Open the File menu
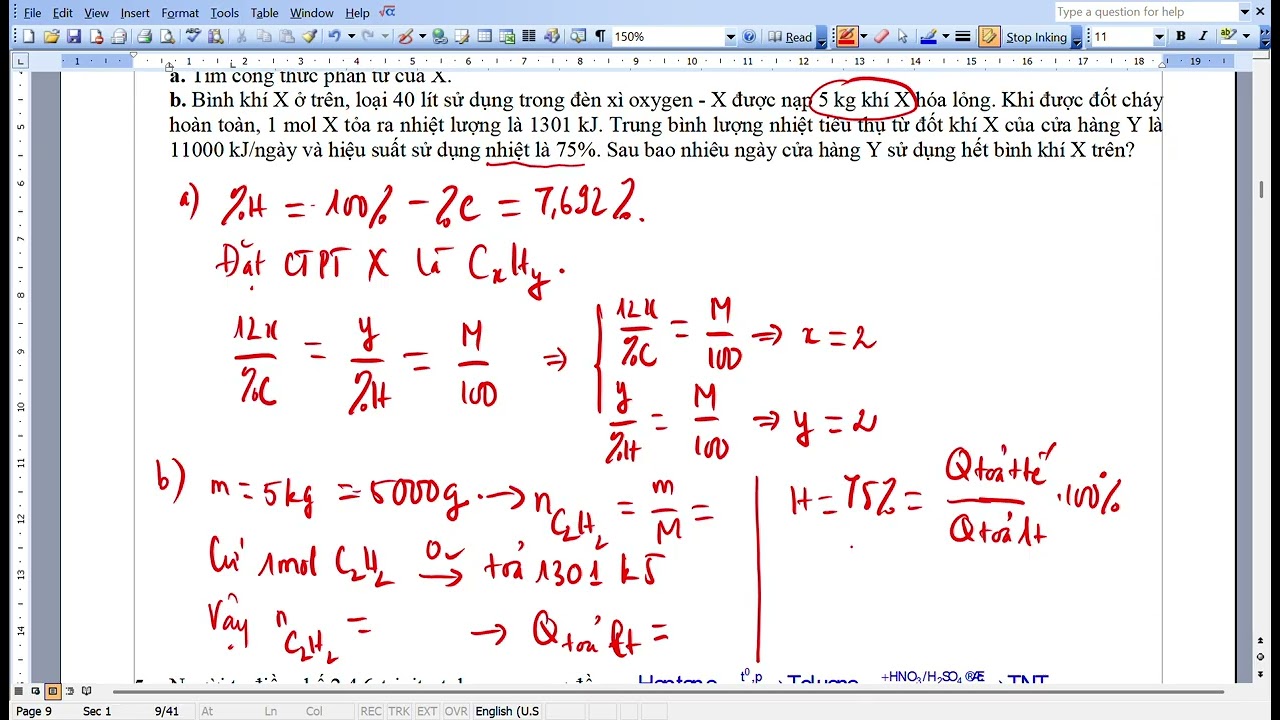This screenshot has height=720, width=1280. pos(32,13)
